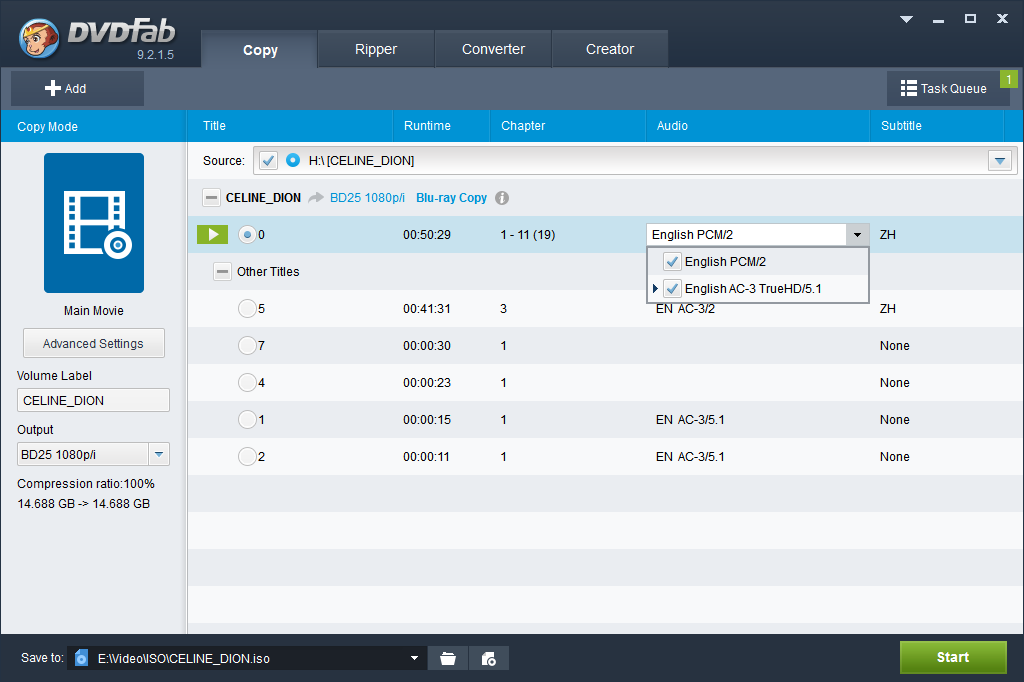Close the English PCM/2 audio dropdown

857,235
